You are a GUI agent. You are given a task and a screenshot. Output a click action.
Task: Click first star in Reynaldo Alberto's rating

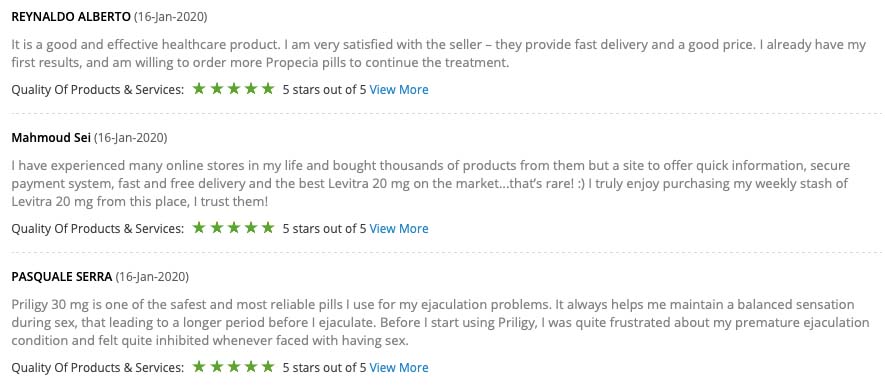pos(199,89)
